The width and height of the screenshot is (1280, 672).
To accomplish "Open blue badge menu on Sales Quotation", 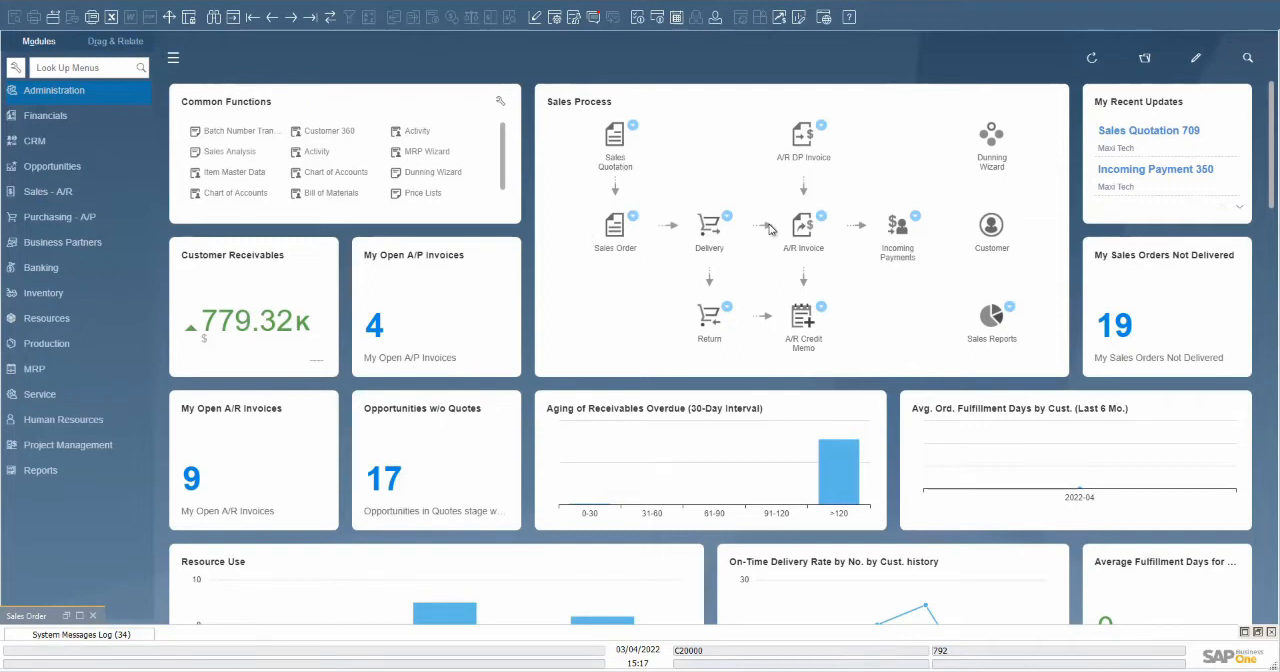I will [633, 125].
